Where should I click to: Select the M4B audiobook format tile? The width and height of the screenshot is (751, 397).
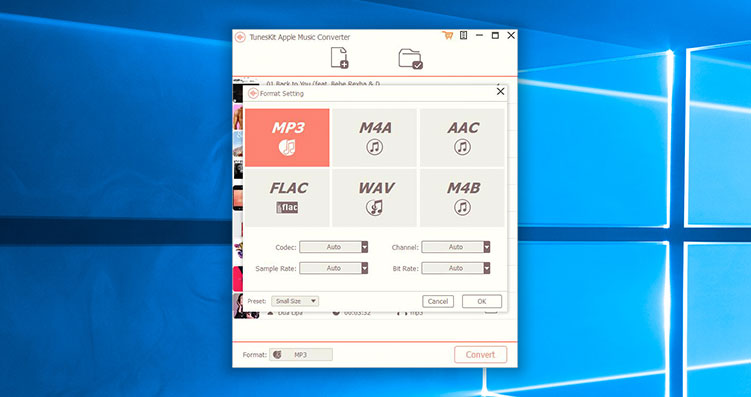click(462, 198)
